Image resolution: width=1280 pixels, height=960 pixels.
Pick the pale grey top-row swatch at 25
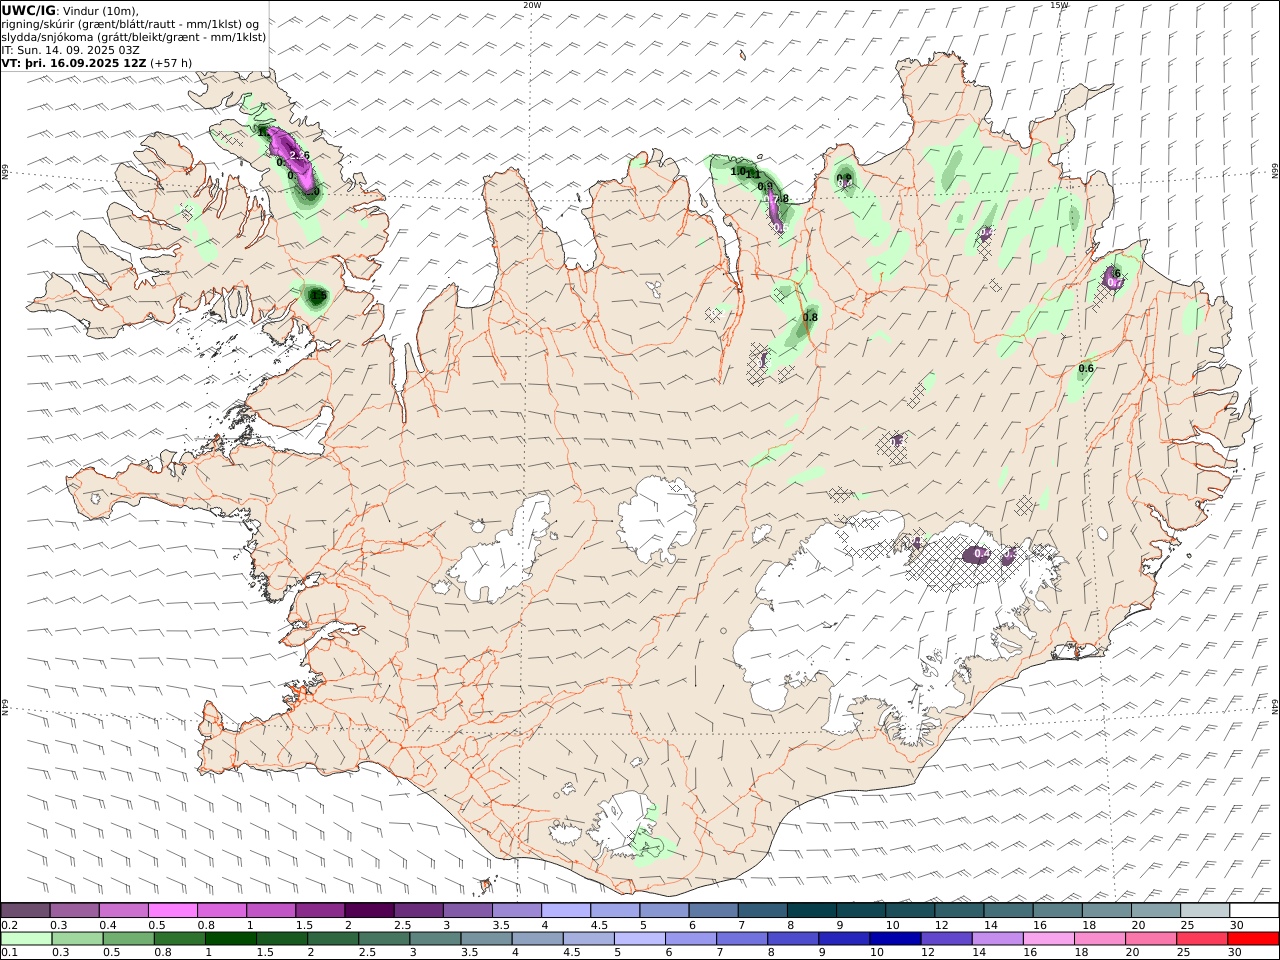[1205, 910]
